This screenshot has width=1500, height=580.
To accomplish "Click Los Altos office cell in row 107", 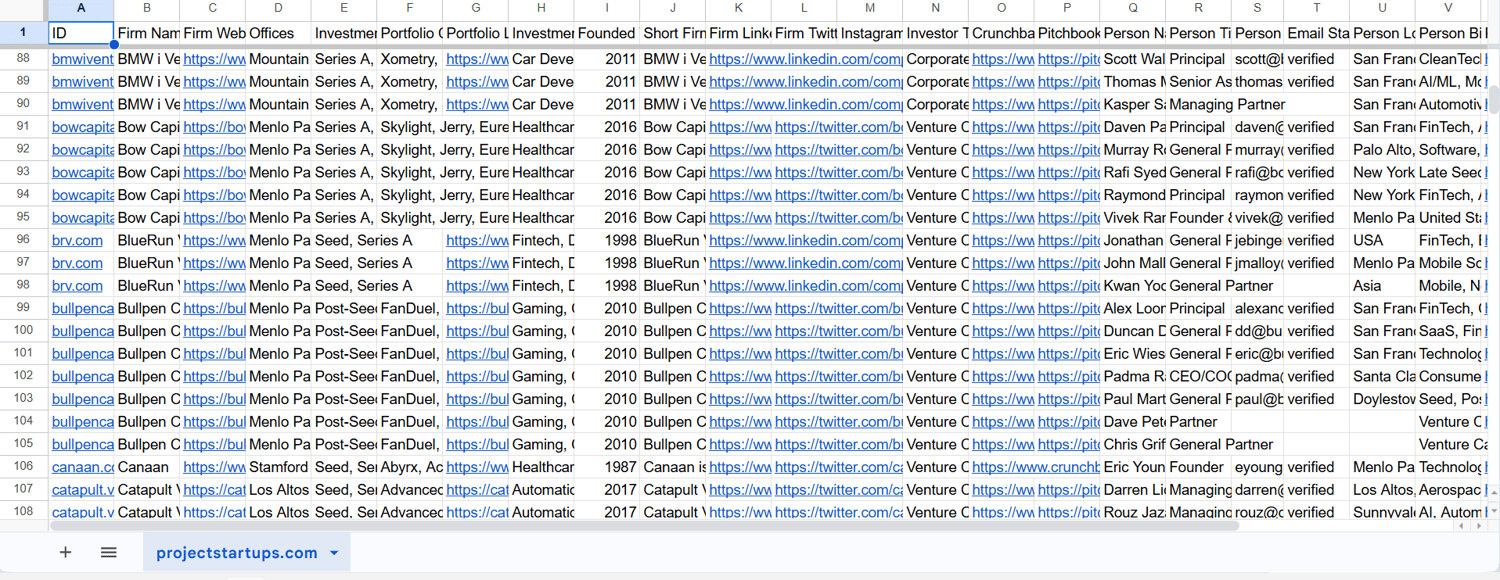I will click(x=278, y=489).
